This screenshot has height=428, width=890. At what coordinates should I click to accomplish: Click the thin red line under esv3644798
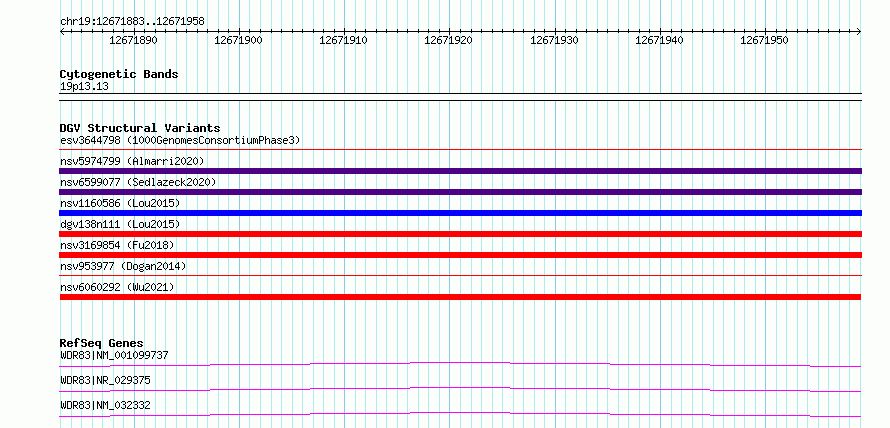pos(460,150)
